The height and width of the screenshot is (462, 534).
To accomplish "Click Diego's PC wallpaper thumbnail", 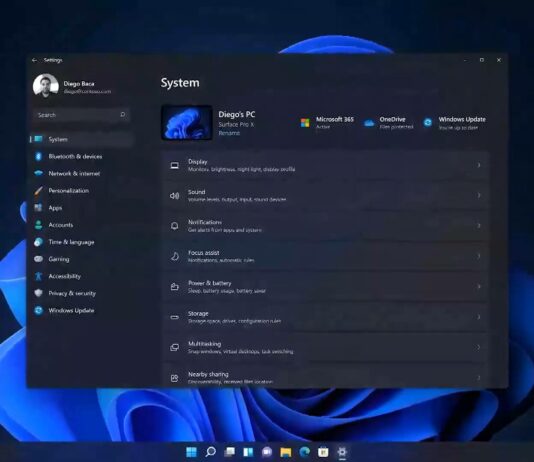I will 187,123.
